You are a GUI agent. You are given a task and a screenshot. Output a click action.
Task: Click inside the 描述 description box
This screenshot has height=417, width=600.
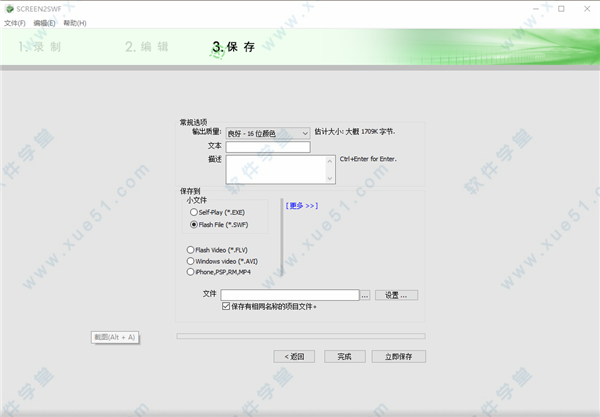280,168
